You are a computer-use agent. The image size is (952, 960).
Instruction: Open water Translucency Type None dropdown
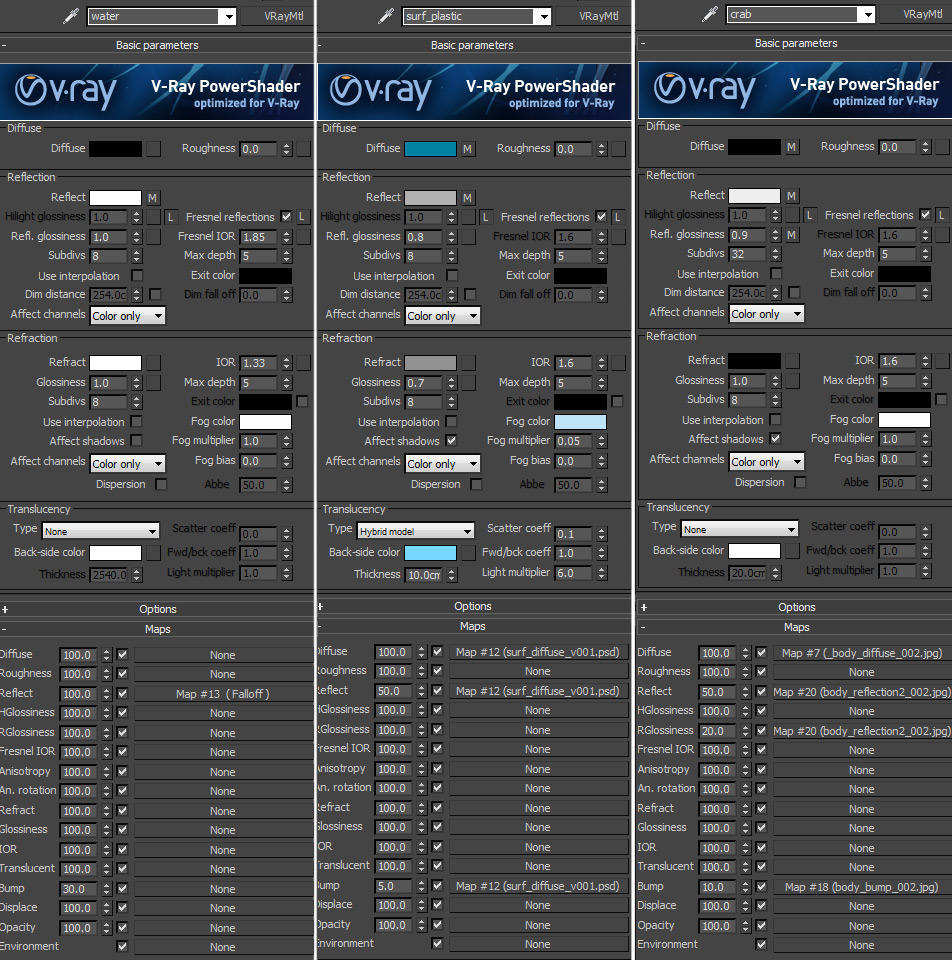click(100, 531)
